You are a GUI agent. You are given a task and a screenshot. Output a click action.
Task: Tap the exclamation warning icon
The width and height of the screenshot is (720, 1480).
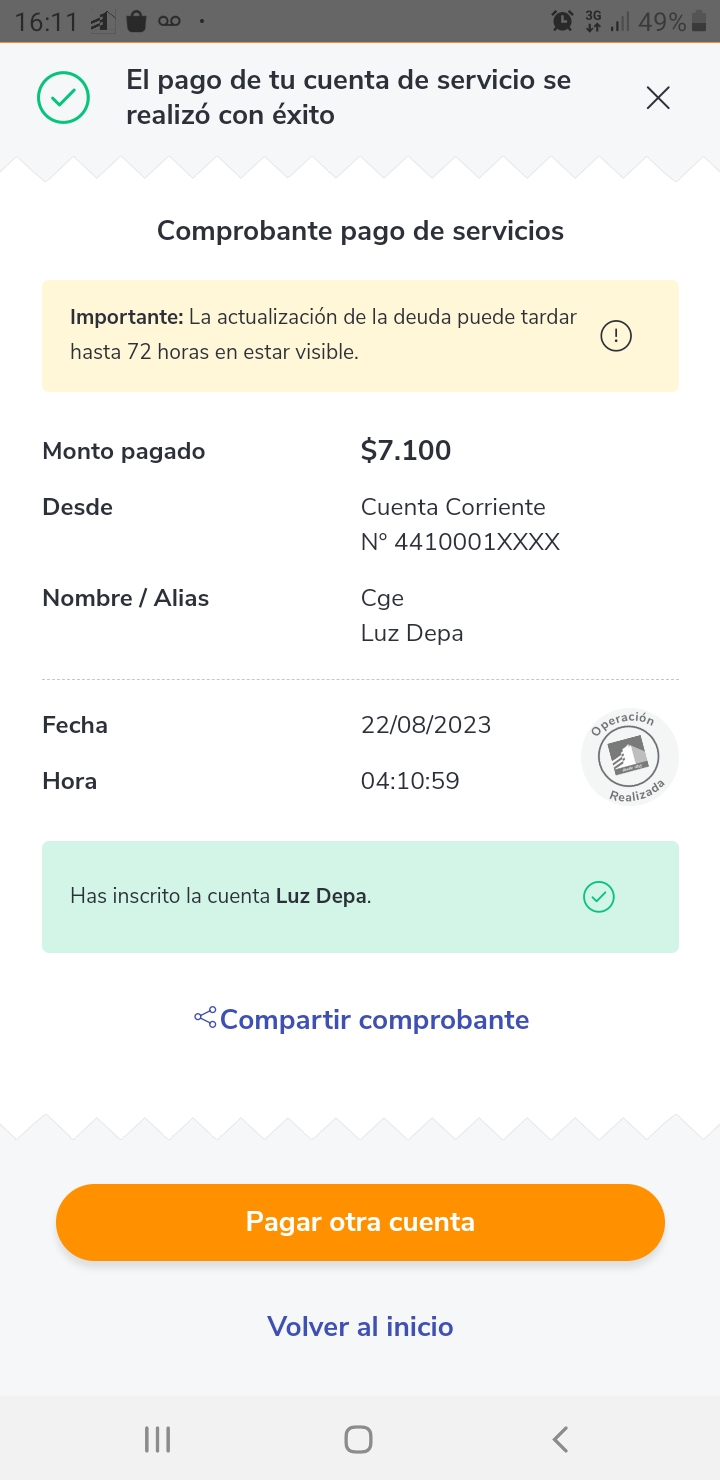point(616,337)
